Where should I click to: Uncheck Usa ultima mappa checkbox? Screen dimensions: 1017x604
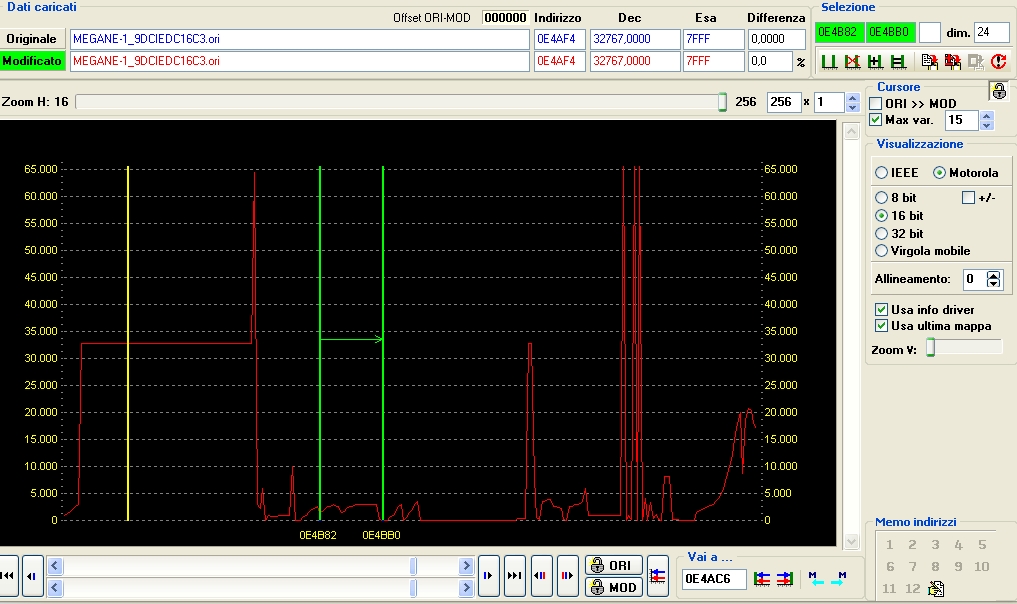[x=881, y=326]
